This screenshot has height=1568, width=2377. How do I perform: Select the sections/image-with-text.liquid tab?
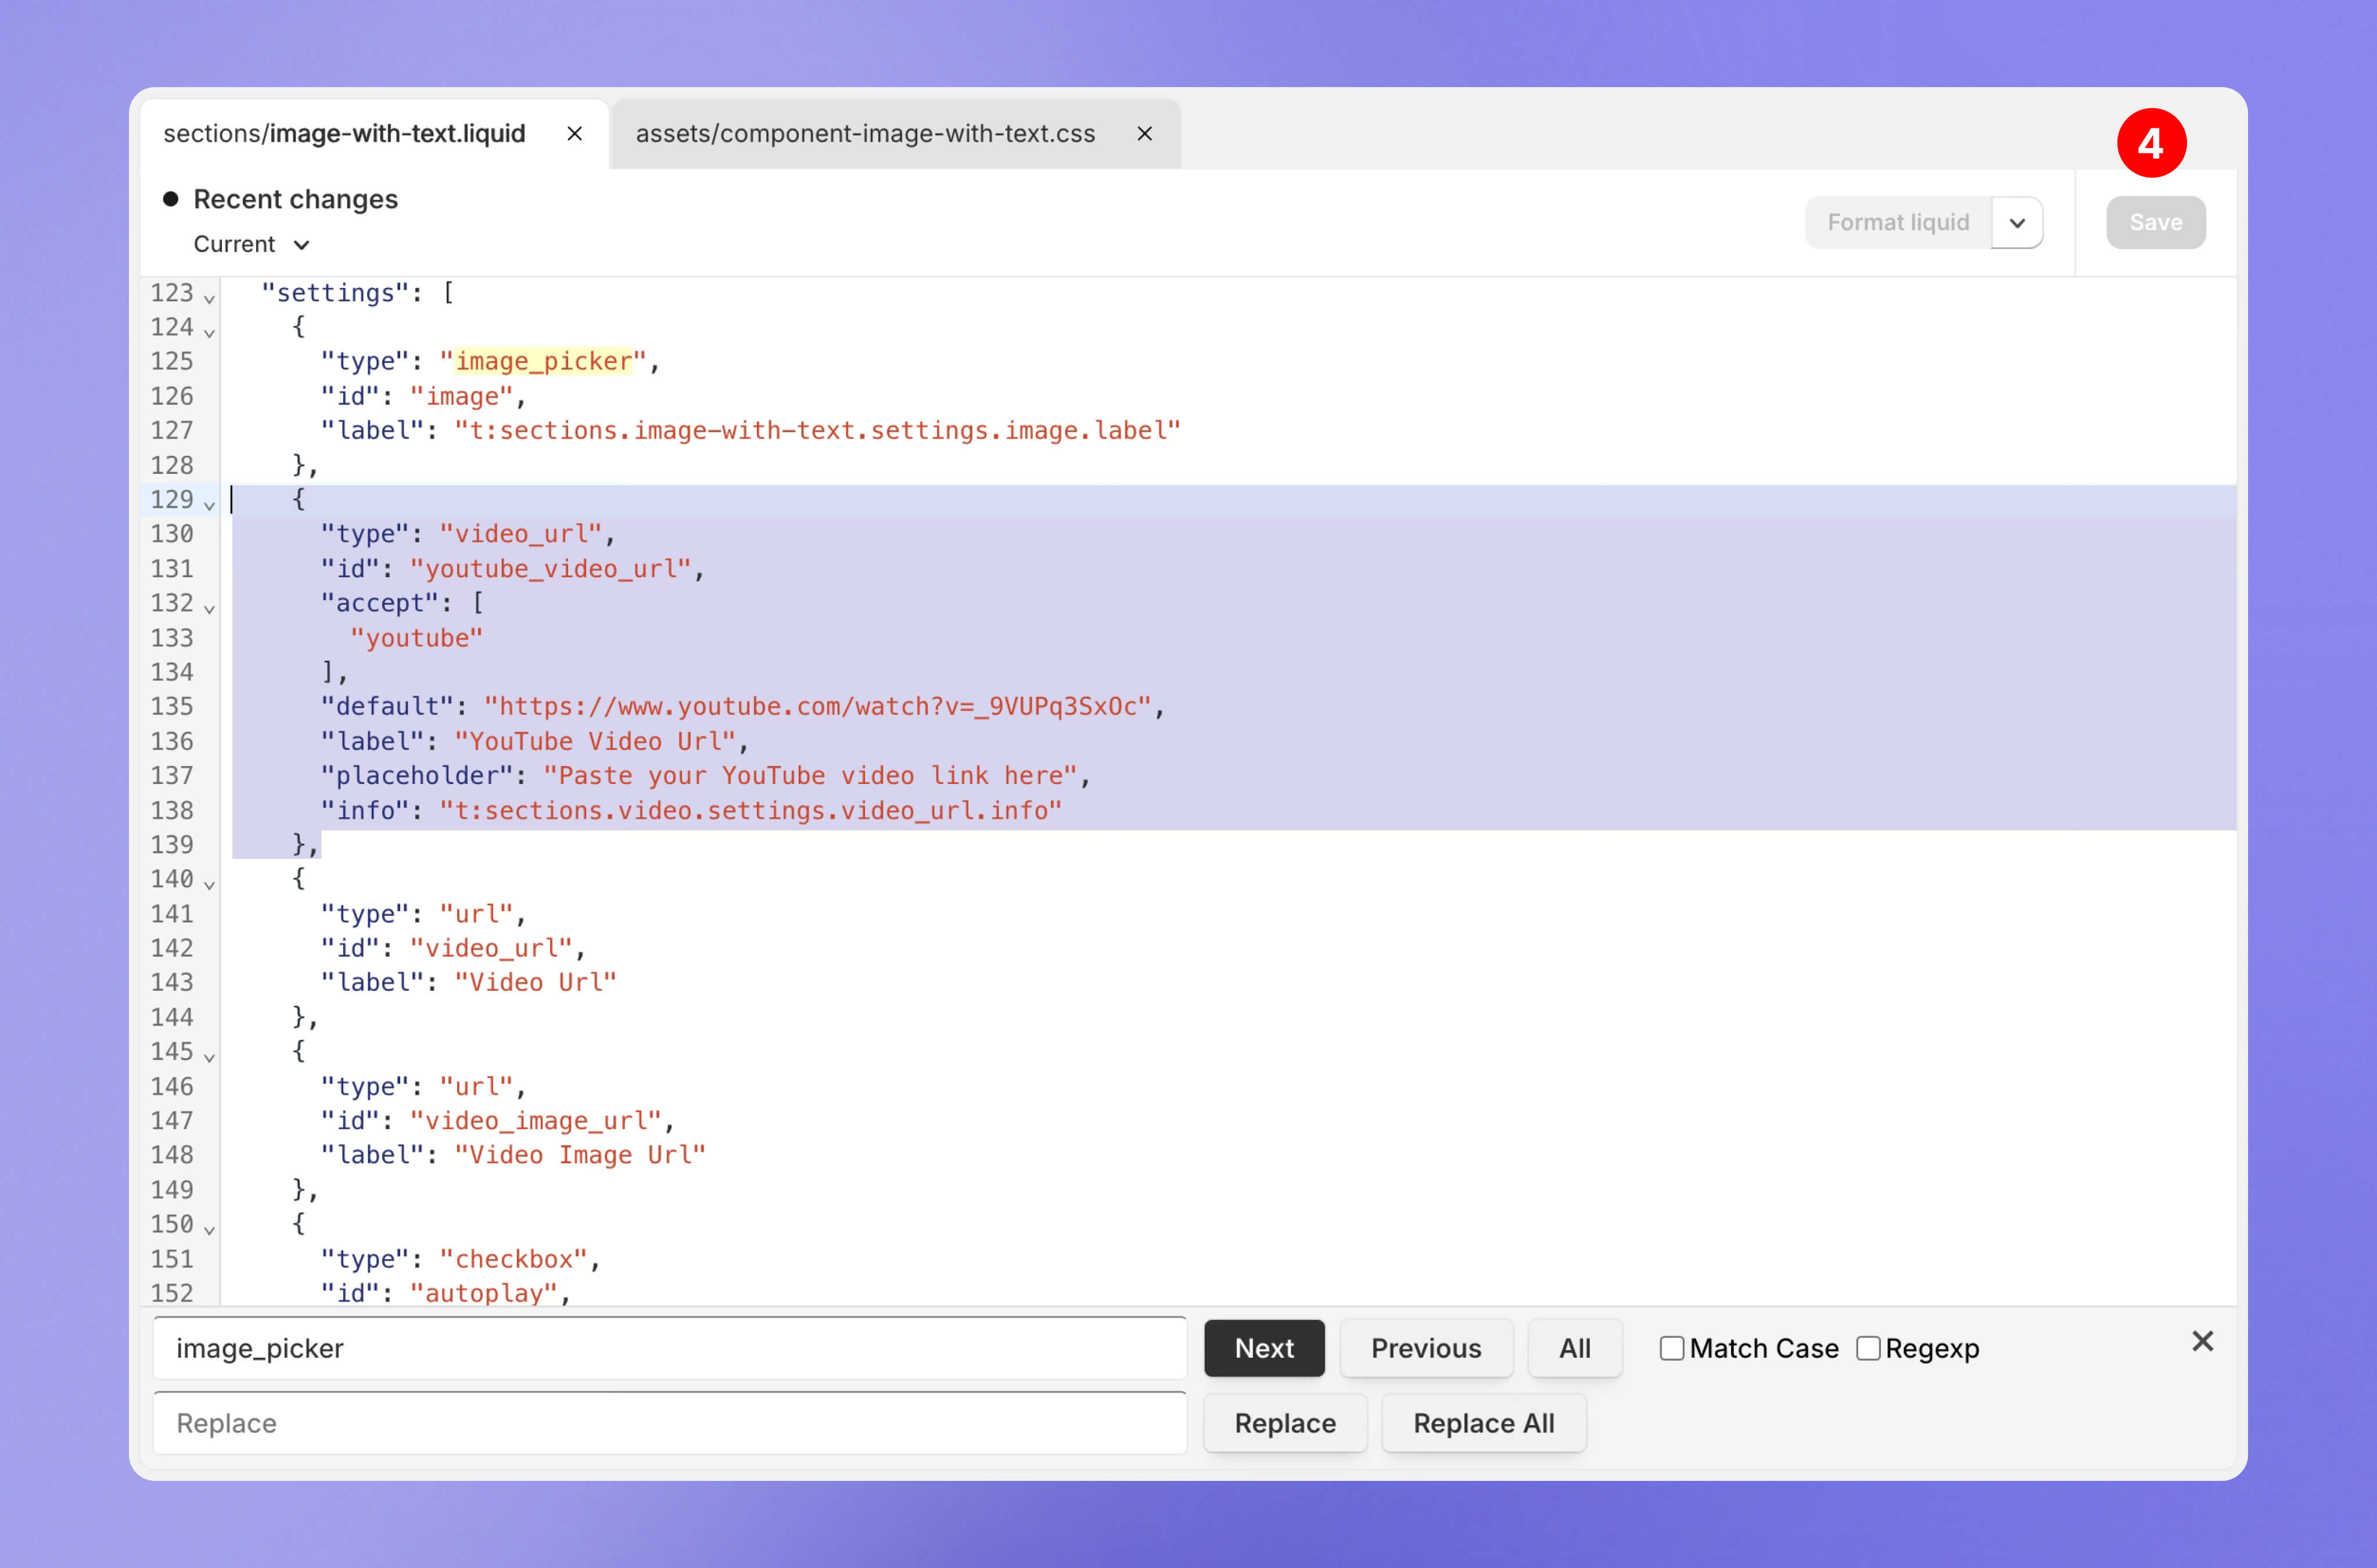(x=344, y=133)
